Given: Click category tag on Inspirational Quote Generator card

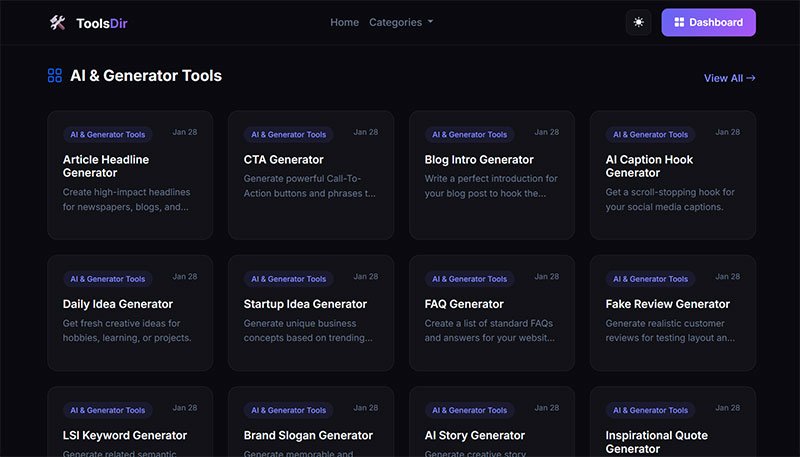Looking at the screenshot, I should 651,410.
